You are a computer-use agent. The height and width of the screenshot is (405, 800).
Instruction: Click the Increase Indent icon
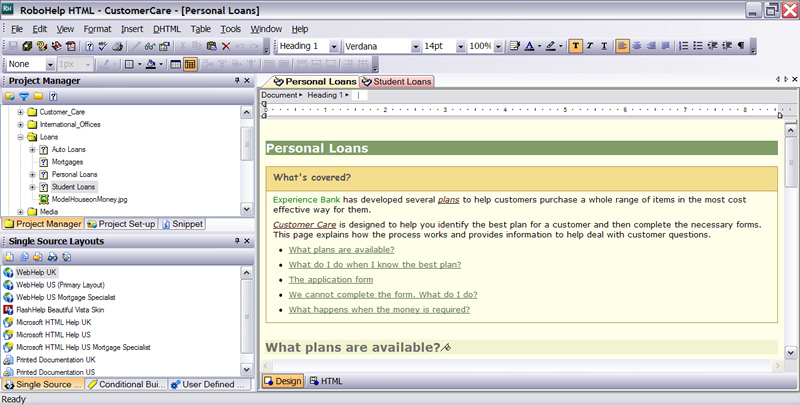coord(727,46)
